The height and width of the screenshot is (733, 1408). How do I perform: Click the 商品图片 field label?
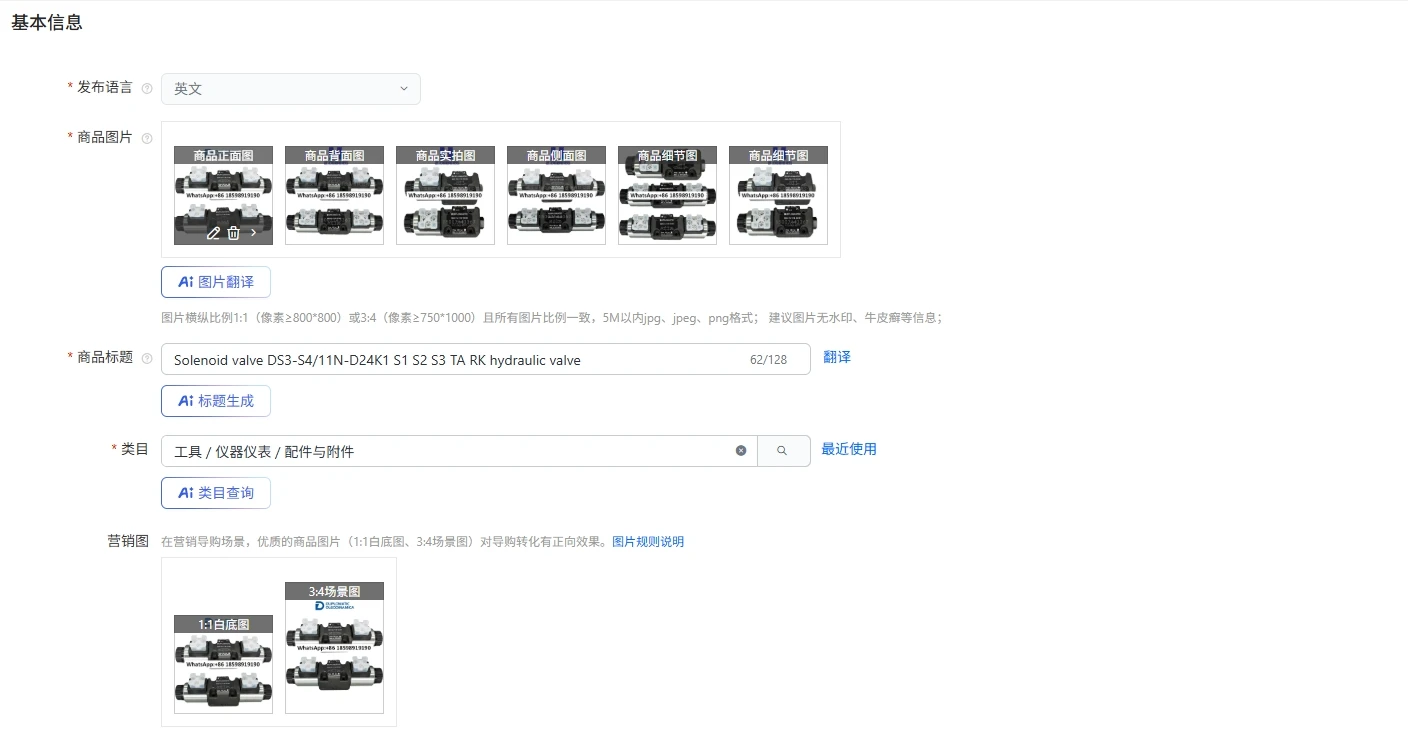(105, 137)
